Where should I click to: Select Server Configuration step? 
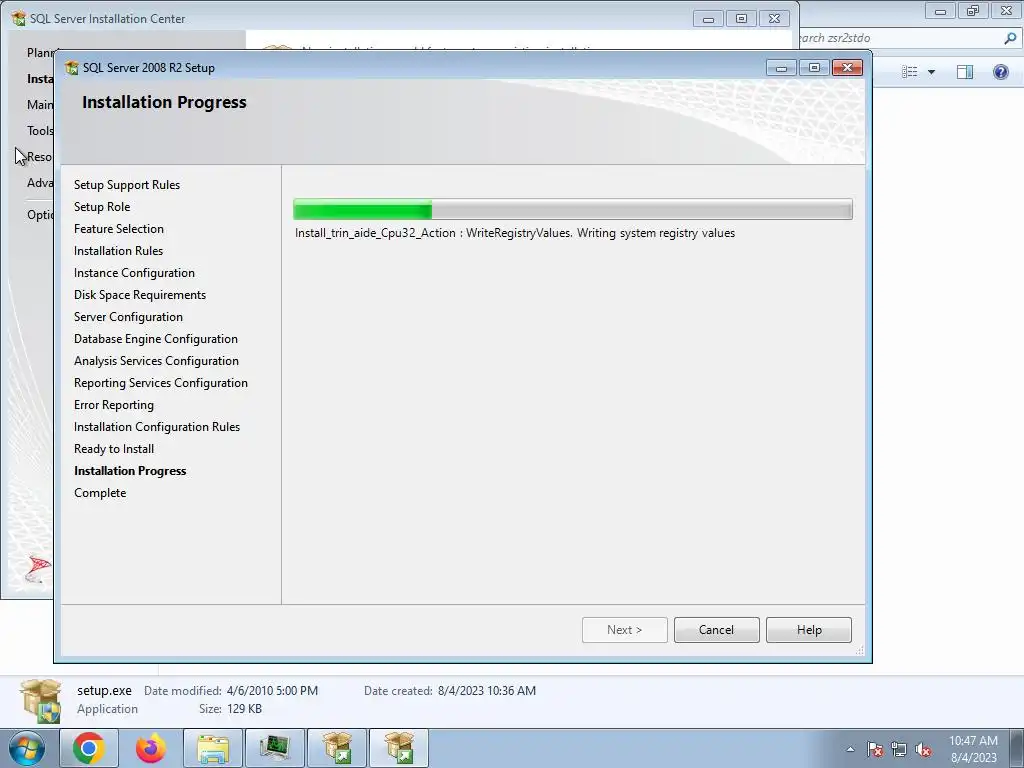[128, 317]
